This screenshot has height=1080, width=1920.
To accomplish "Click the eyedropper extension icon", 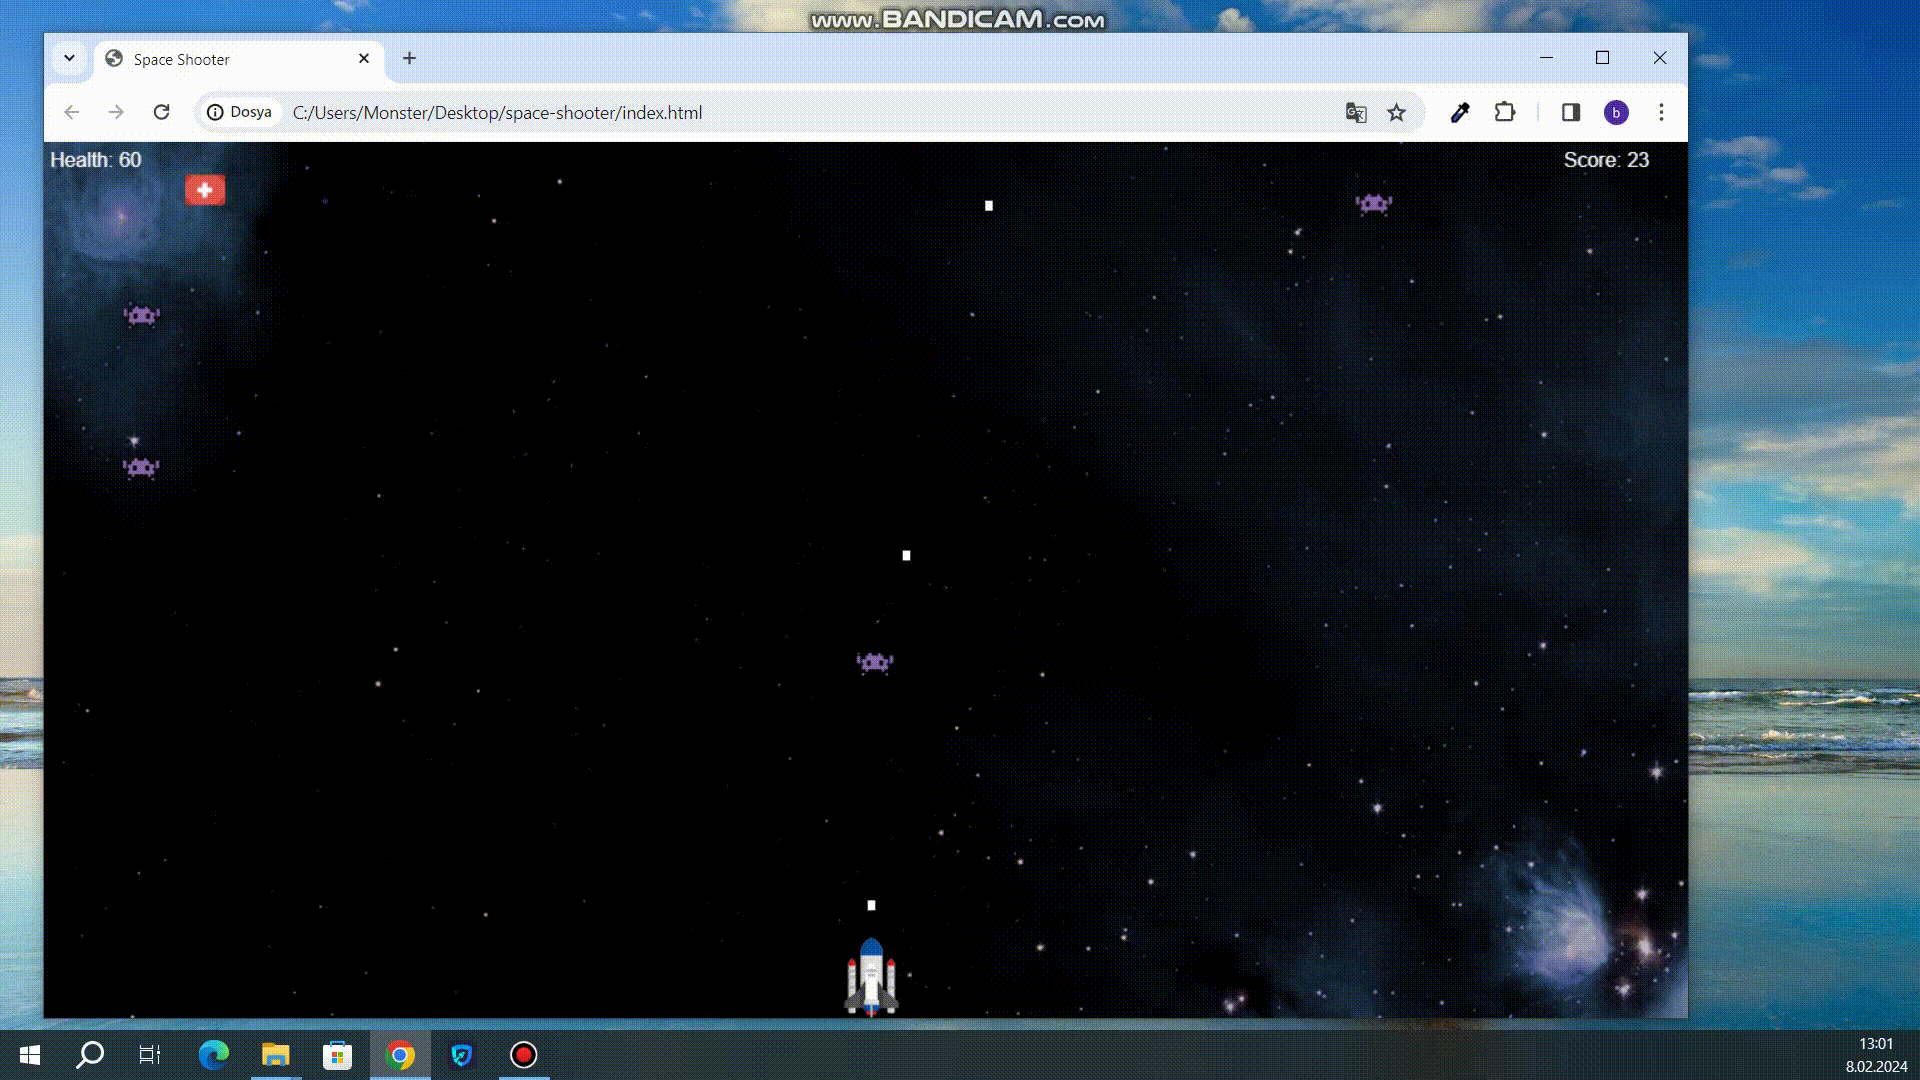I will (x=1460, y=112).
